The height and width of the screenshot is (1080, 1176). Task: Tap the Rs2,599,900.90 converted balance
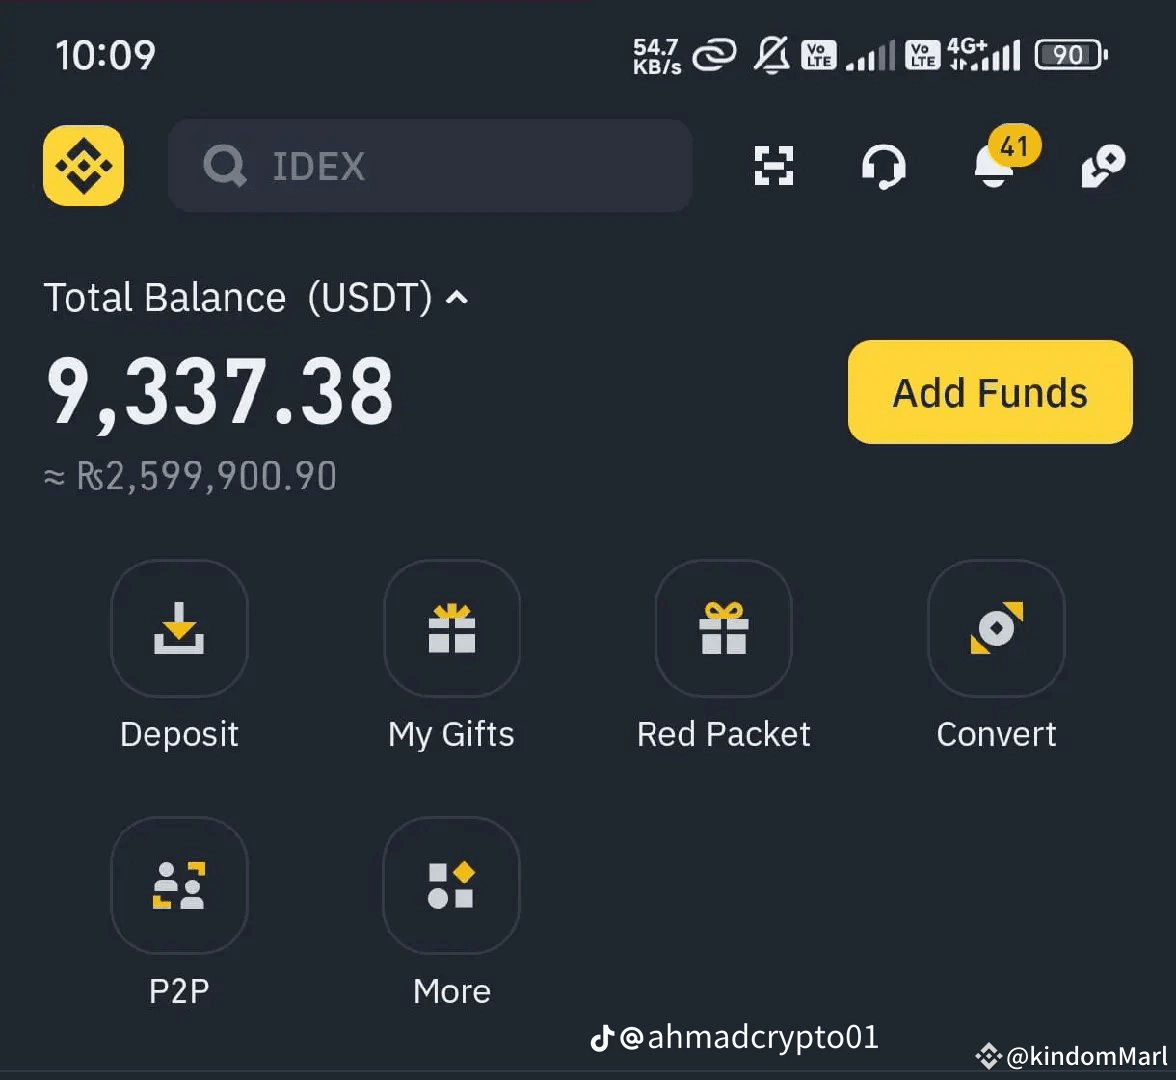[190, 476]
